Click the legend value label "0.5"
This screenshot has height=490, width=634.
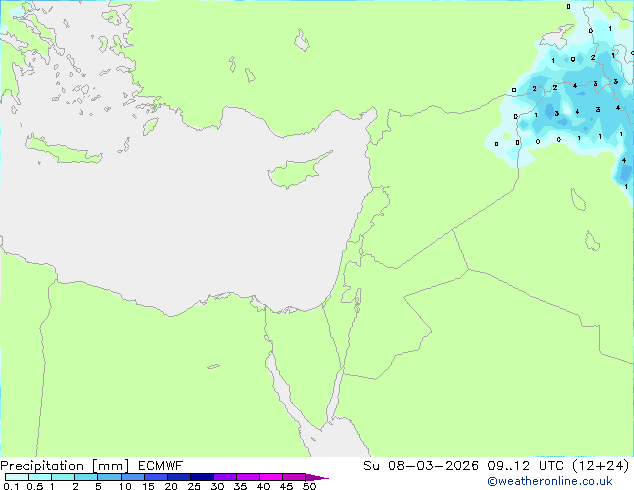[35, 486]
